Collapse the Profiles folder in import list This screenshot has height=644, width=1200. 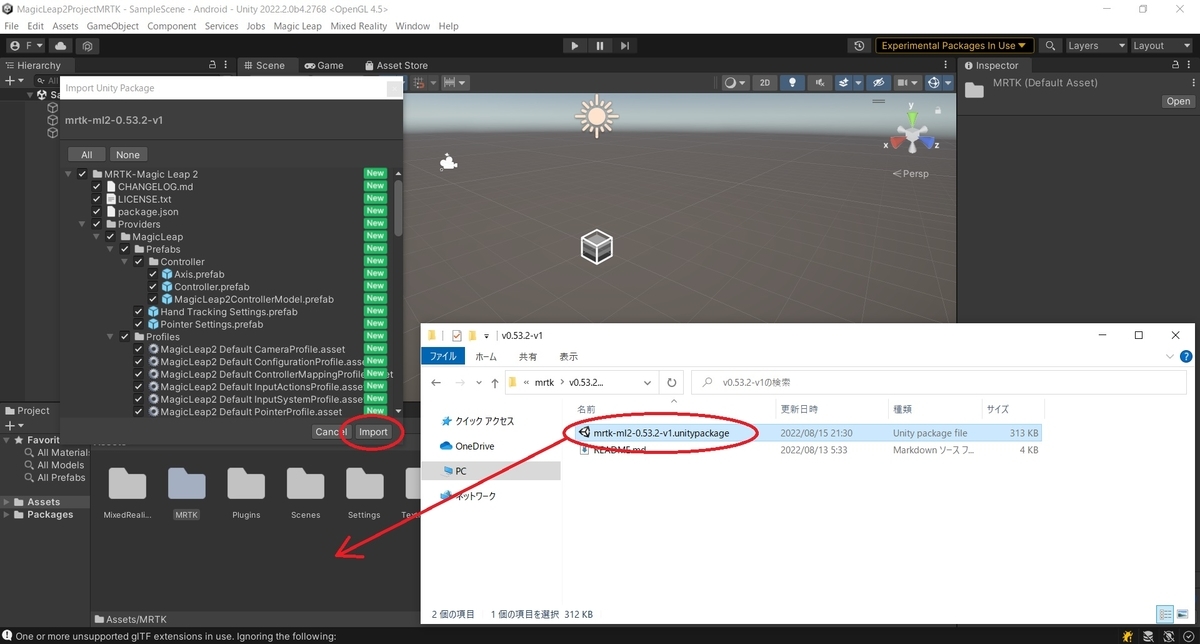pyautogui.click(x=111, y=337)
